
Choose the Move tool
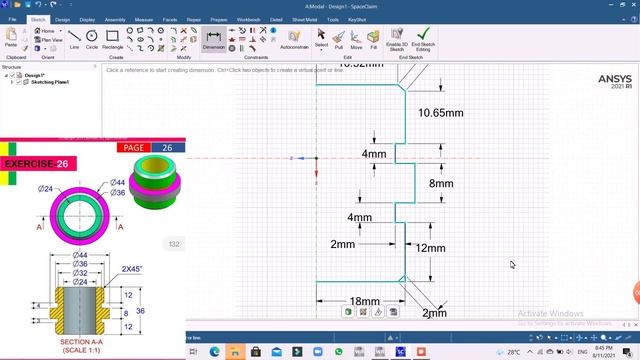point(356,40)
